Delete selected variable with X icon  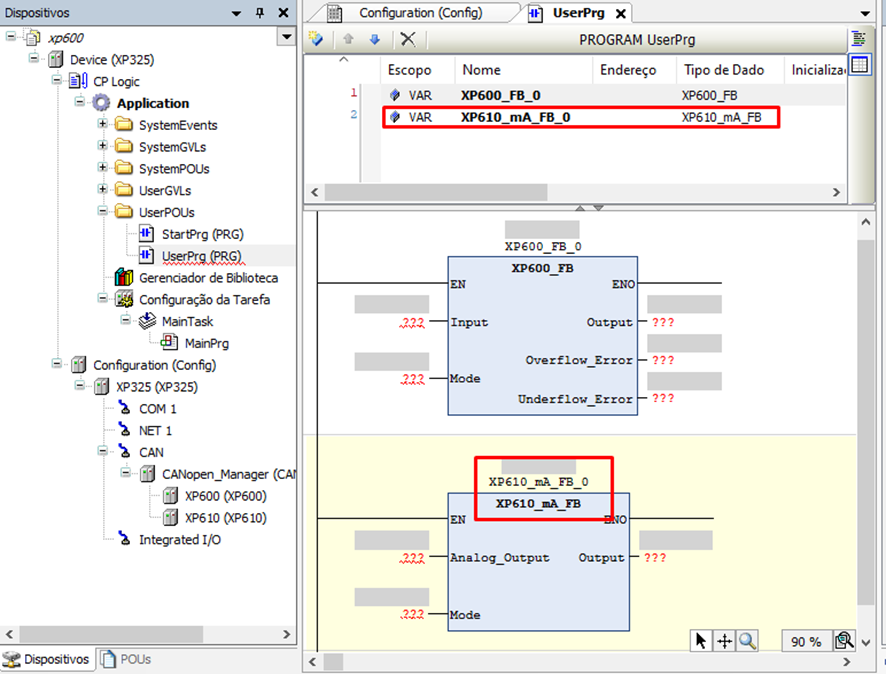(407, 40)
